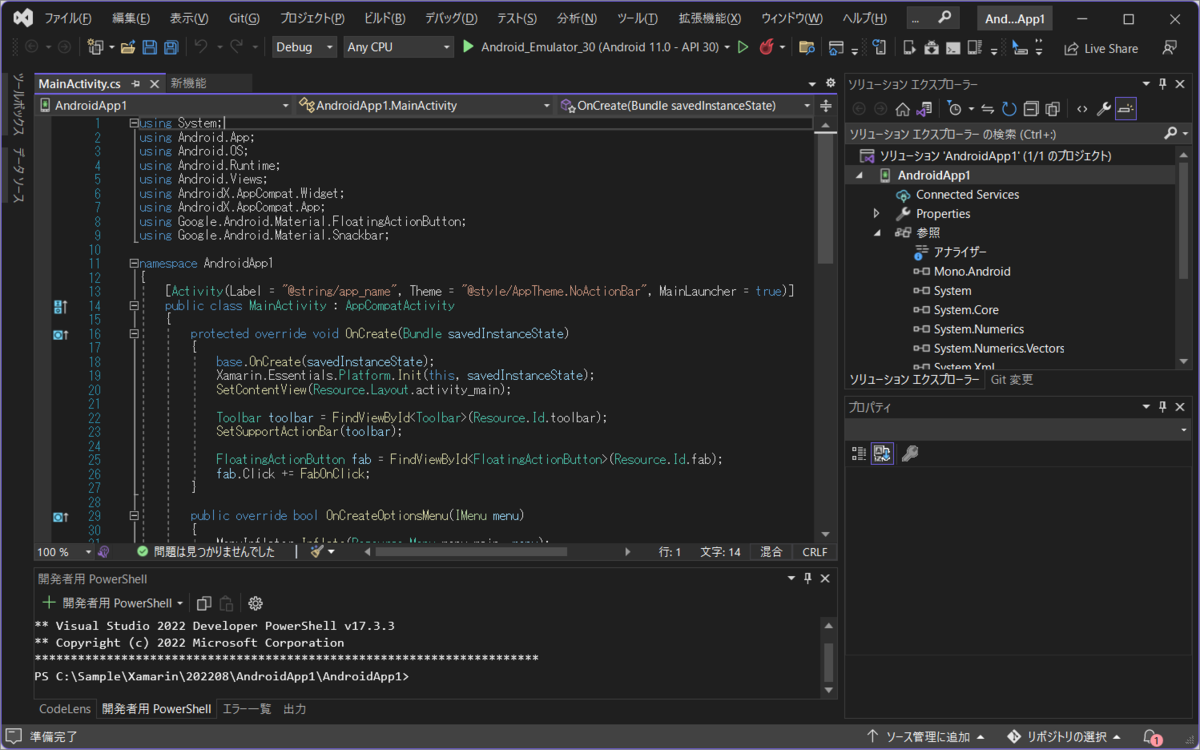Click the search magnifier in title bar
1200x750 pixels.
(x=945, y=18)
